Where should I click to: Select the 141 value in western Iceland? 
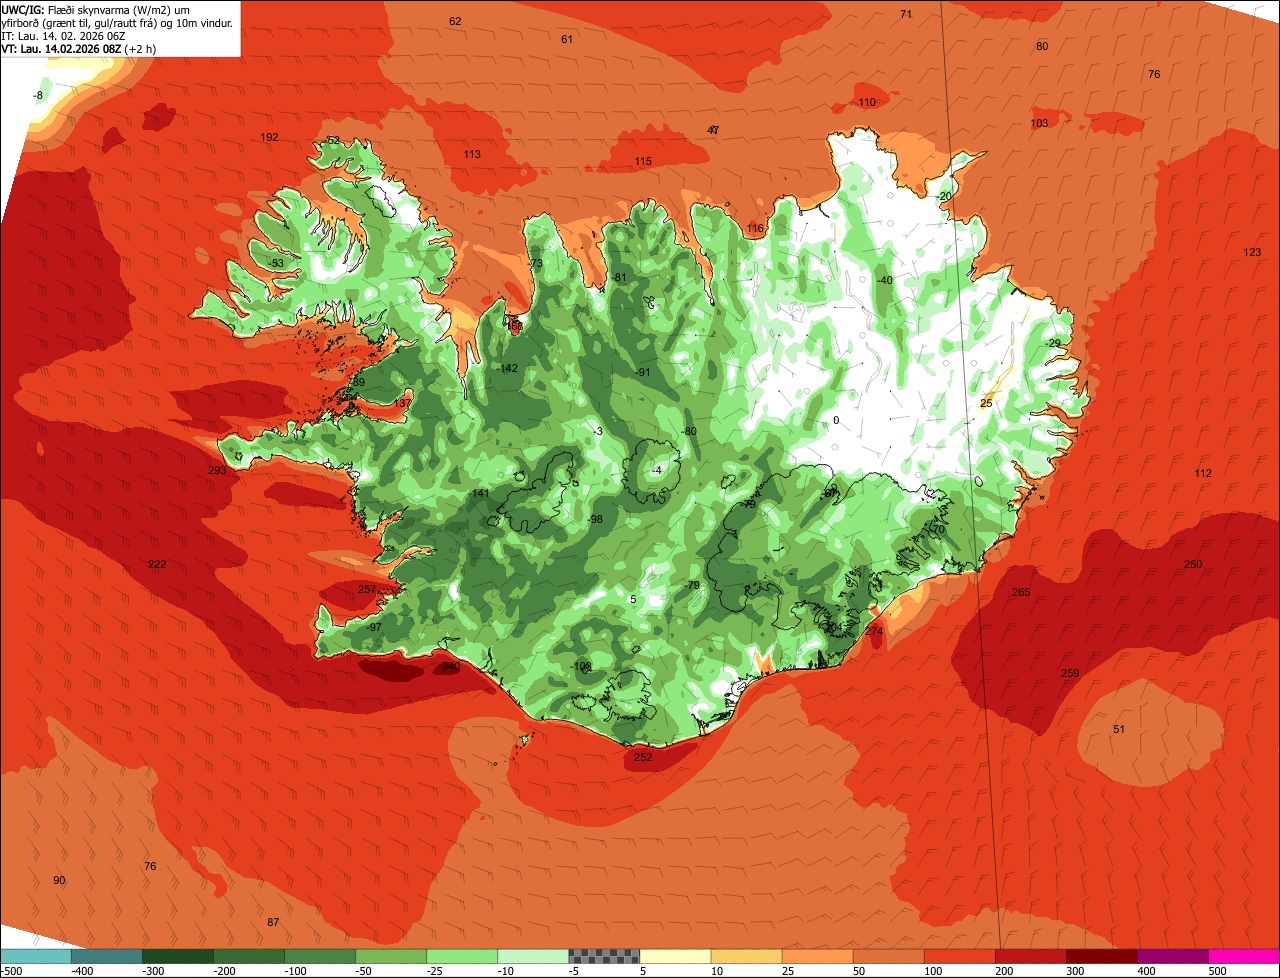[480, 493]
